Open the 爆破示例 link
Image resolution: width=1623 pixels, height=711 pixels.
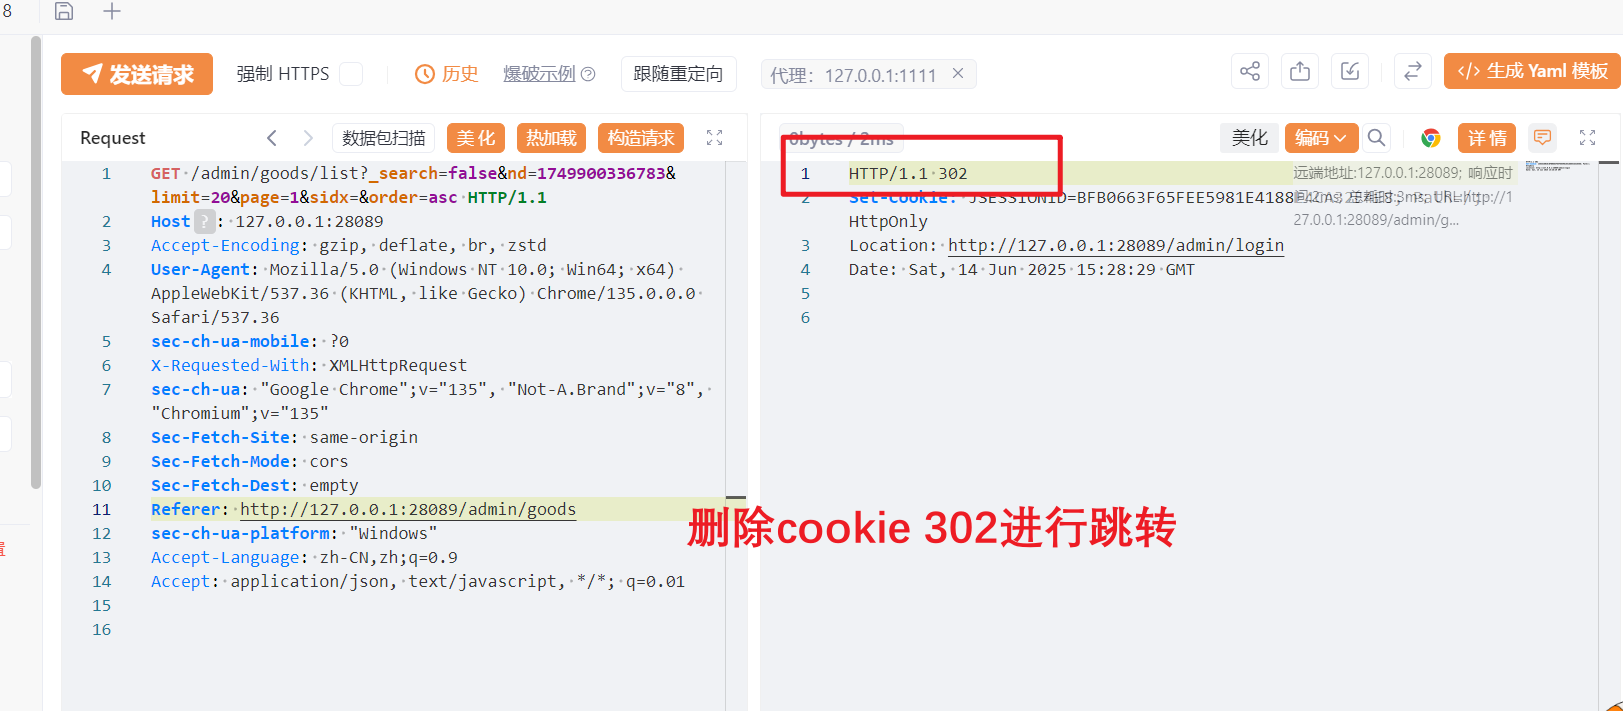click(x=539, y=74)
